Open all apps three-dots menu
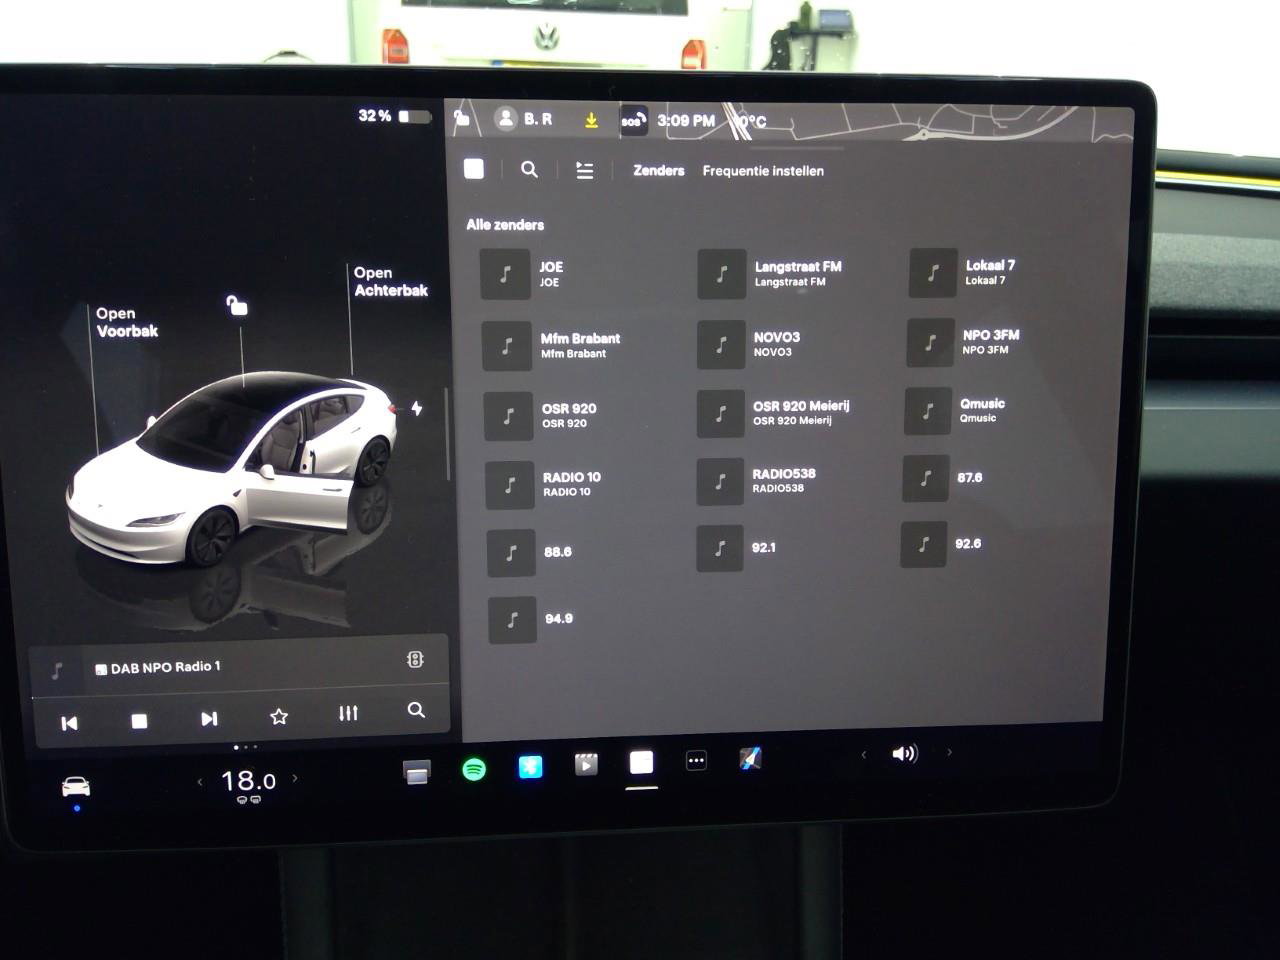This screenshot has width=1280, height=960. pyautogui.click(x=696, y=761)
